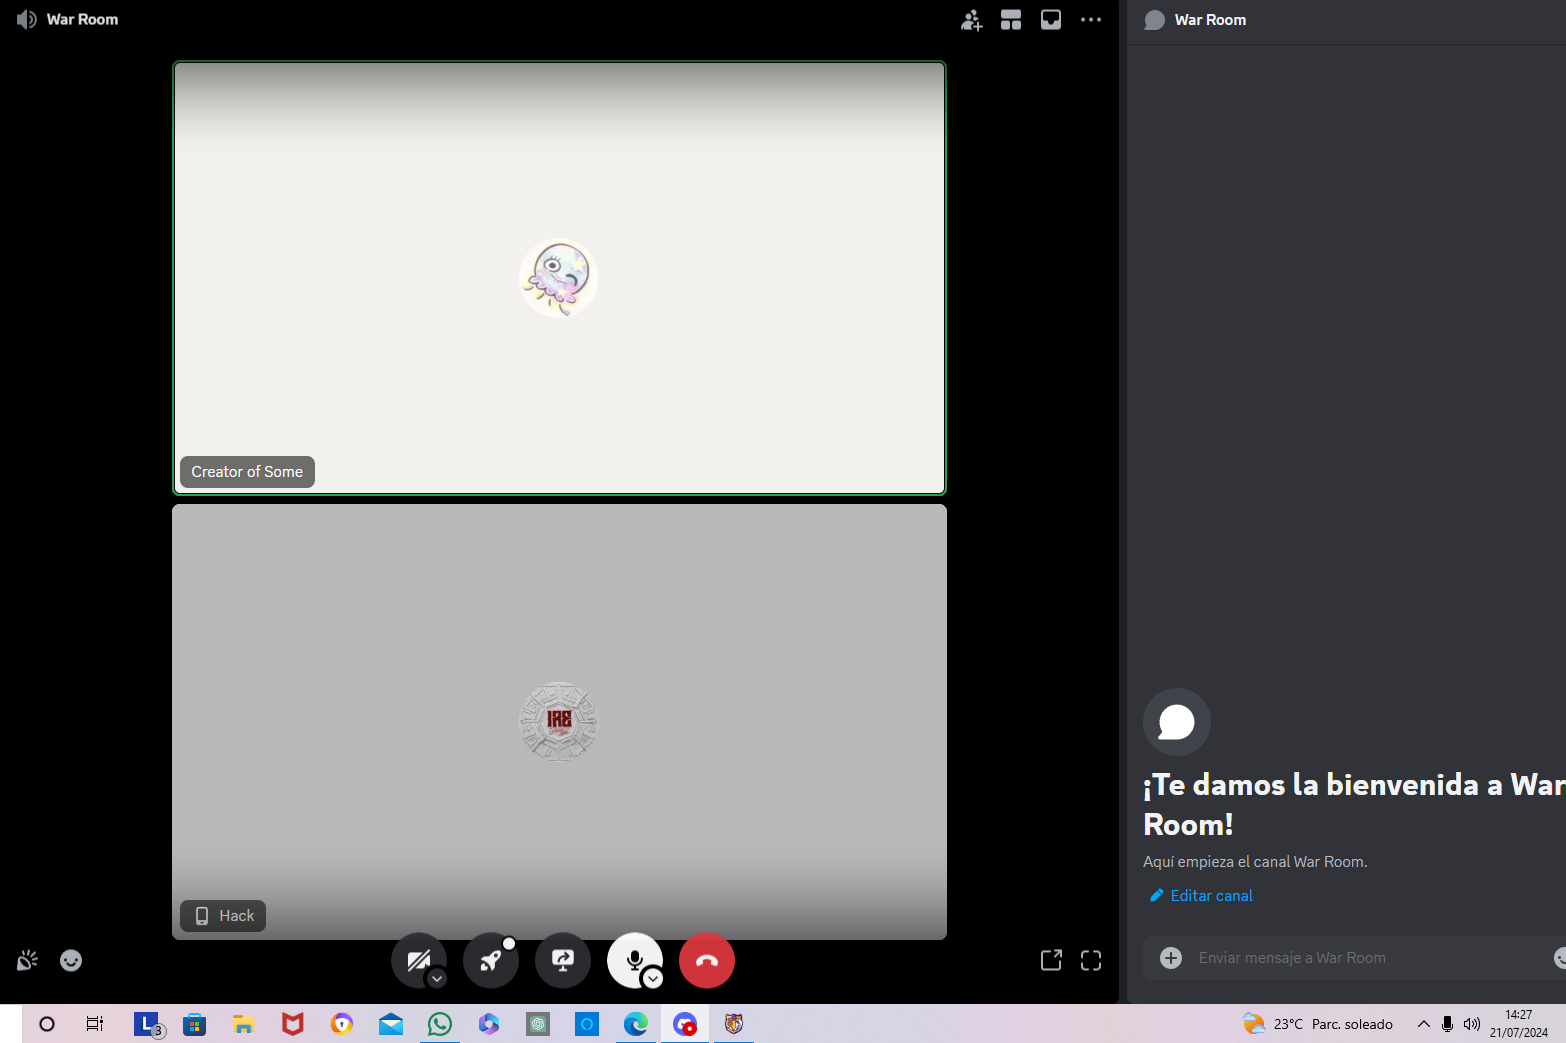This screenshot has height=1043, width=1566.
Task: Click War Room title in chat panel header
Action: point(1210,20)
